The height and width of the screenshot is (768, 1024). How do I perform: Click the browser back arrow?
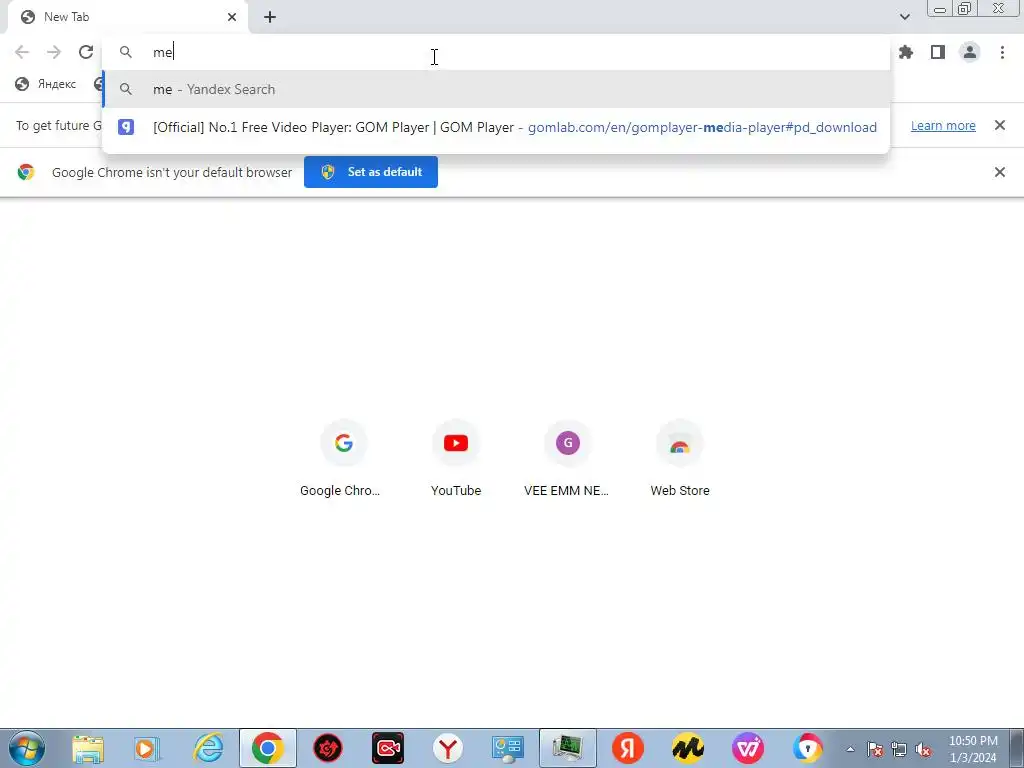tap(22, 52)
